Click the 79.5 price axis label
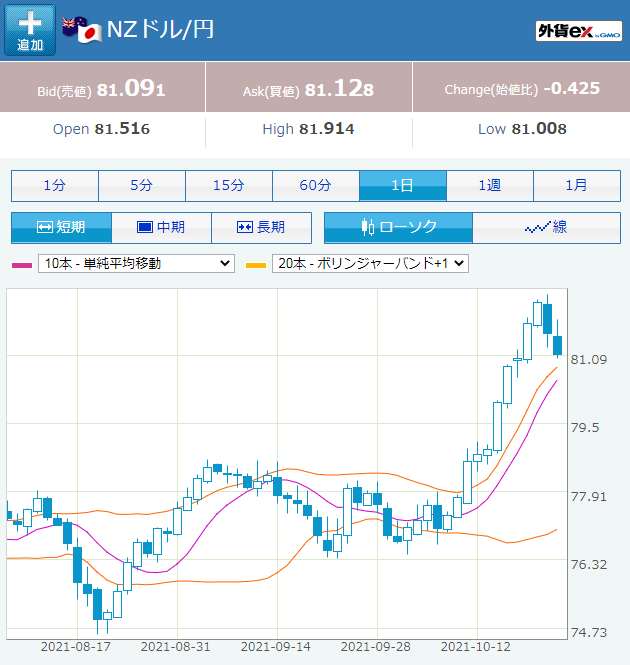The width and height of the screenshot is (630, 665). coord(585,428)
